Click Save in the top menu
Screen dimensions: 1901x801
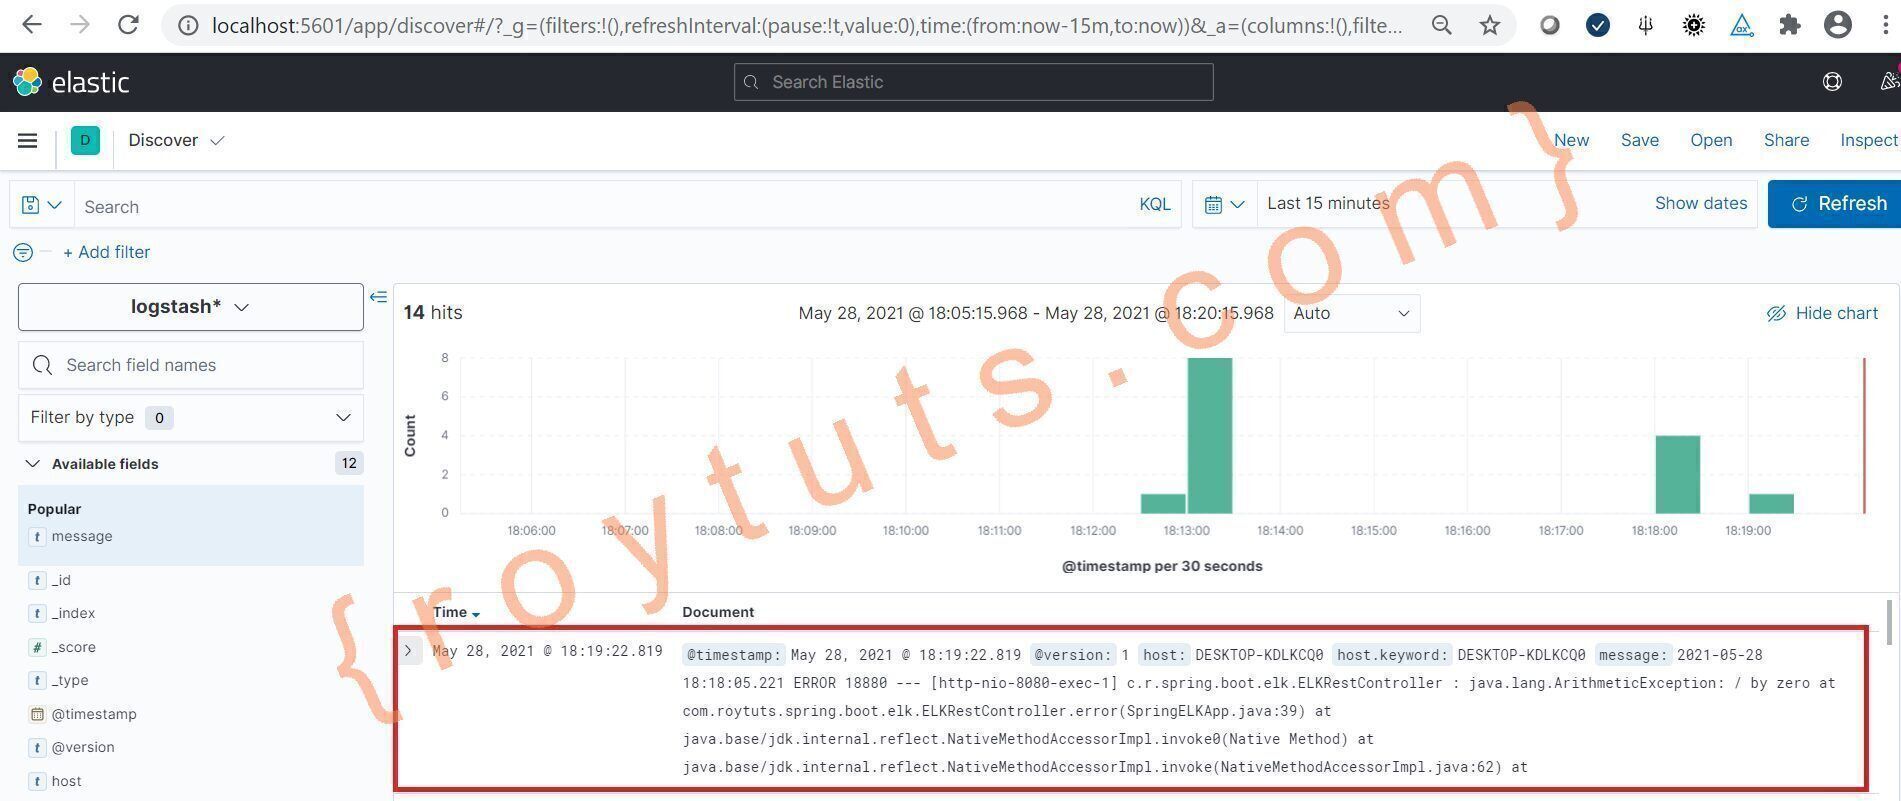tap(1640, 141)
